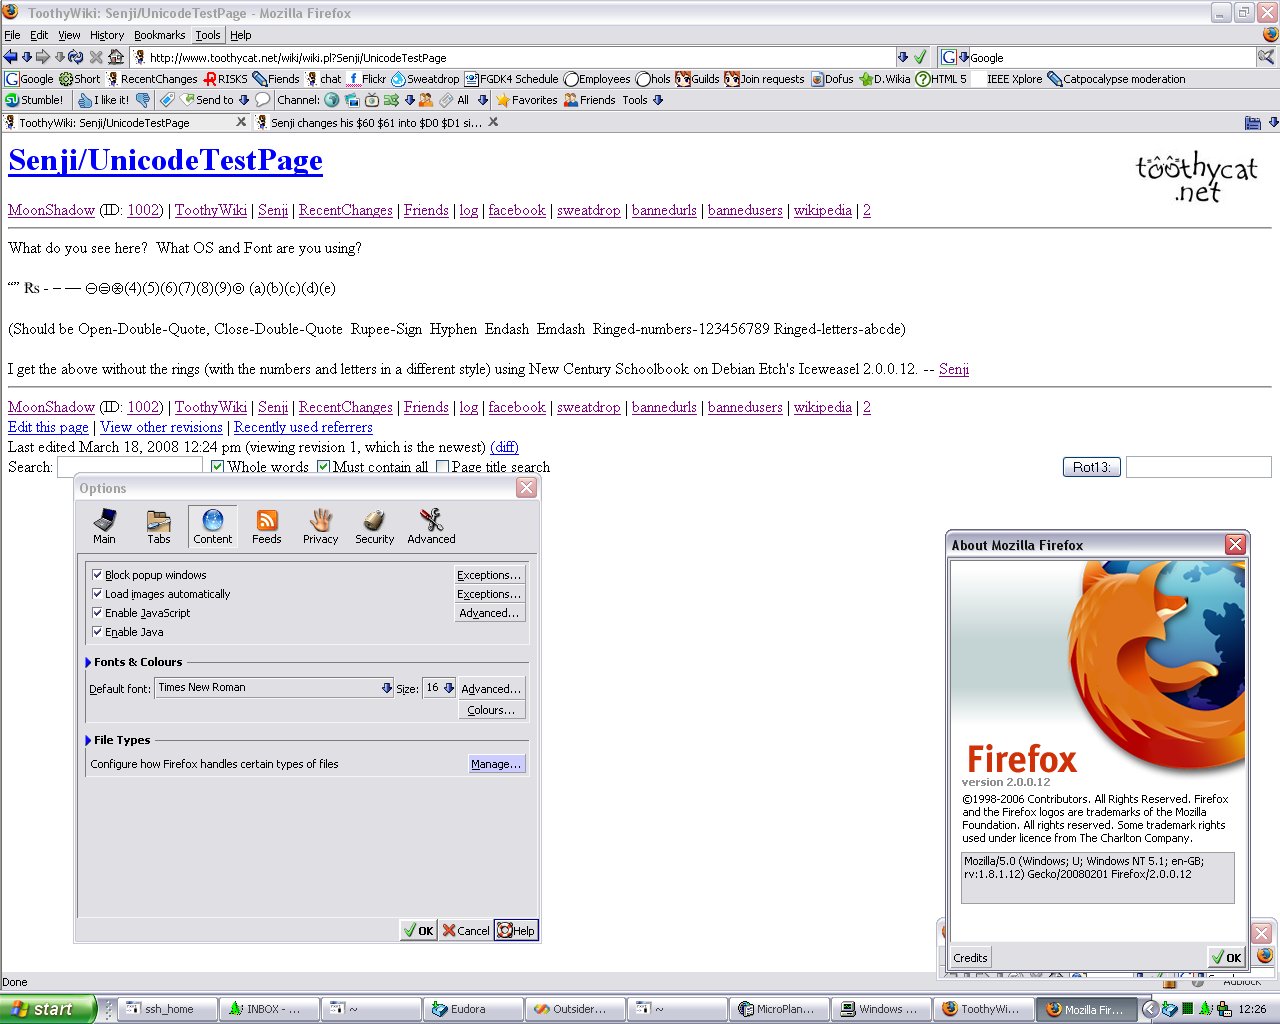Select the Content options pane
This screenshot has width=1280, height=1024.
click(212, 526)
